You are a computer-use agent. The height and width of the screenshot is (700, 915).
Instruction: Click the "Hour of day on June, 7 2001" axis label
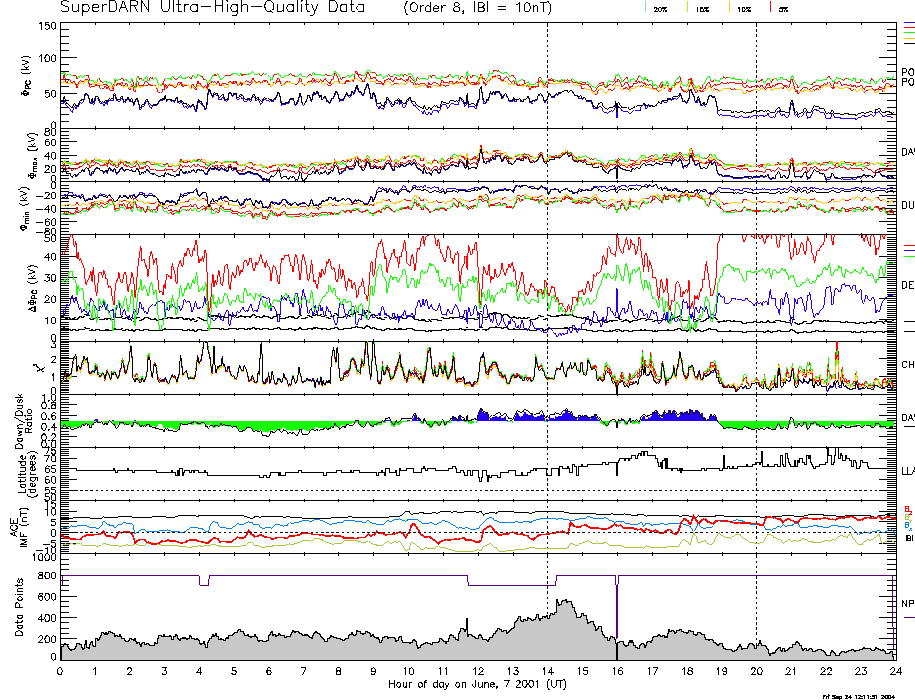pos(477,685)
